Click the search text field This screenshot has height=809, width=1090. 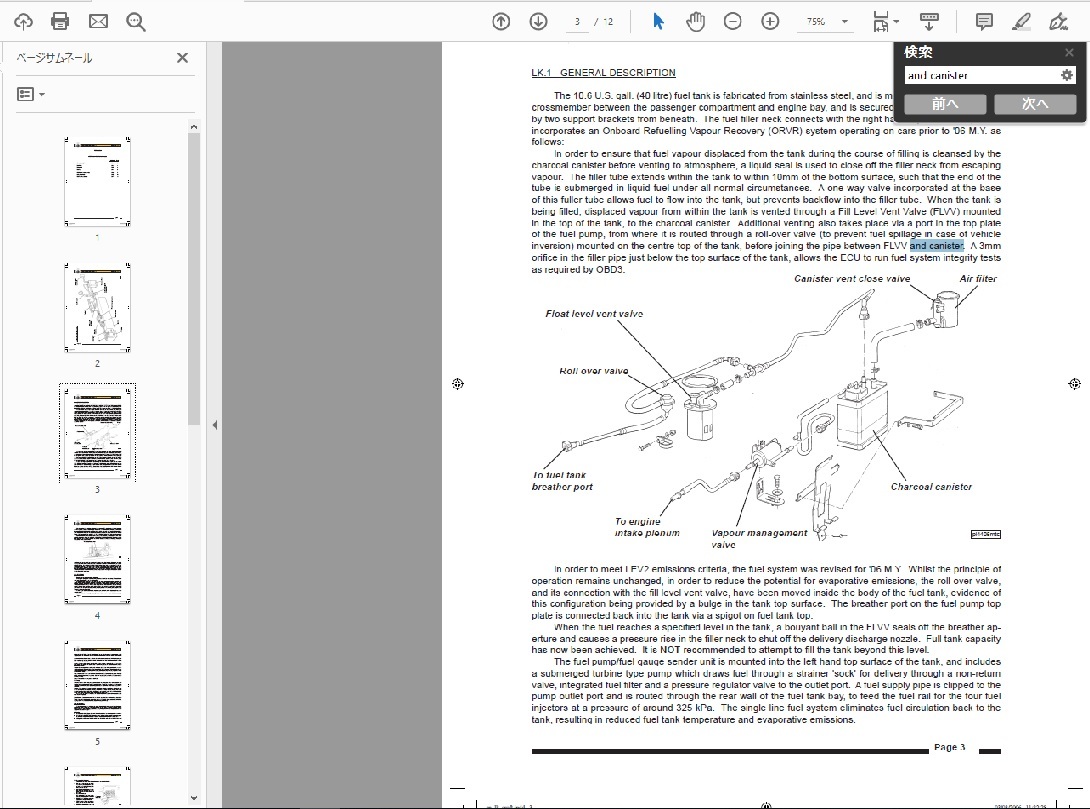[980, 75]
